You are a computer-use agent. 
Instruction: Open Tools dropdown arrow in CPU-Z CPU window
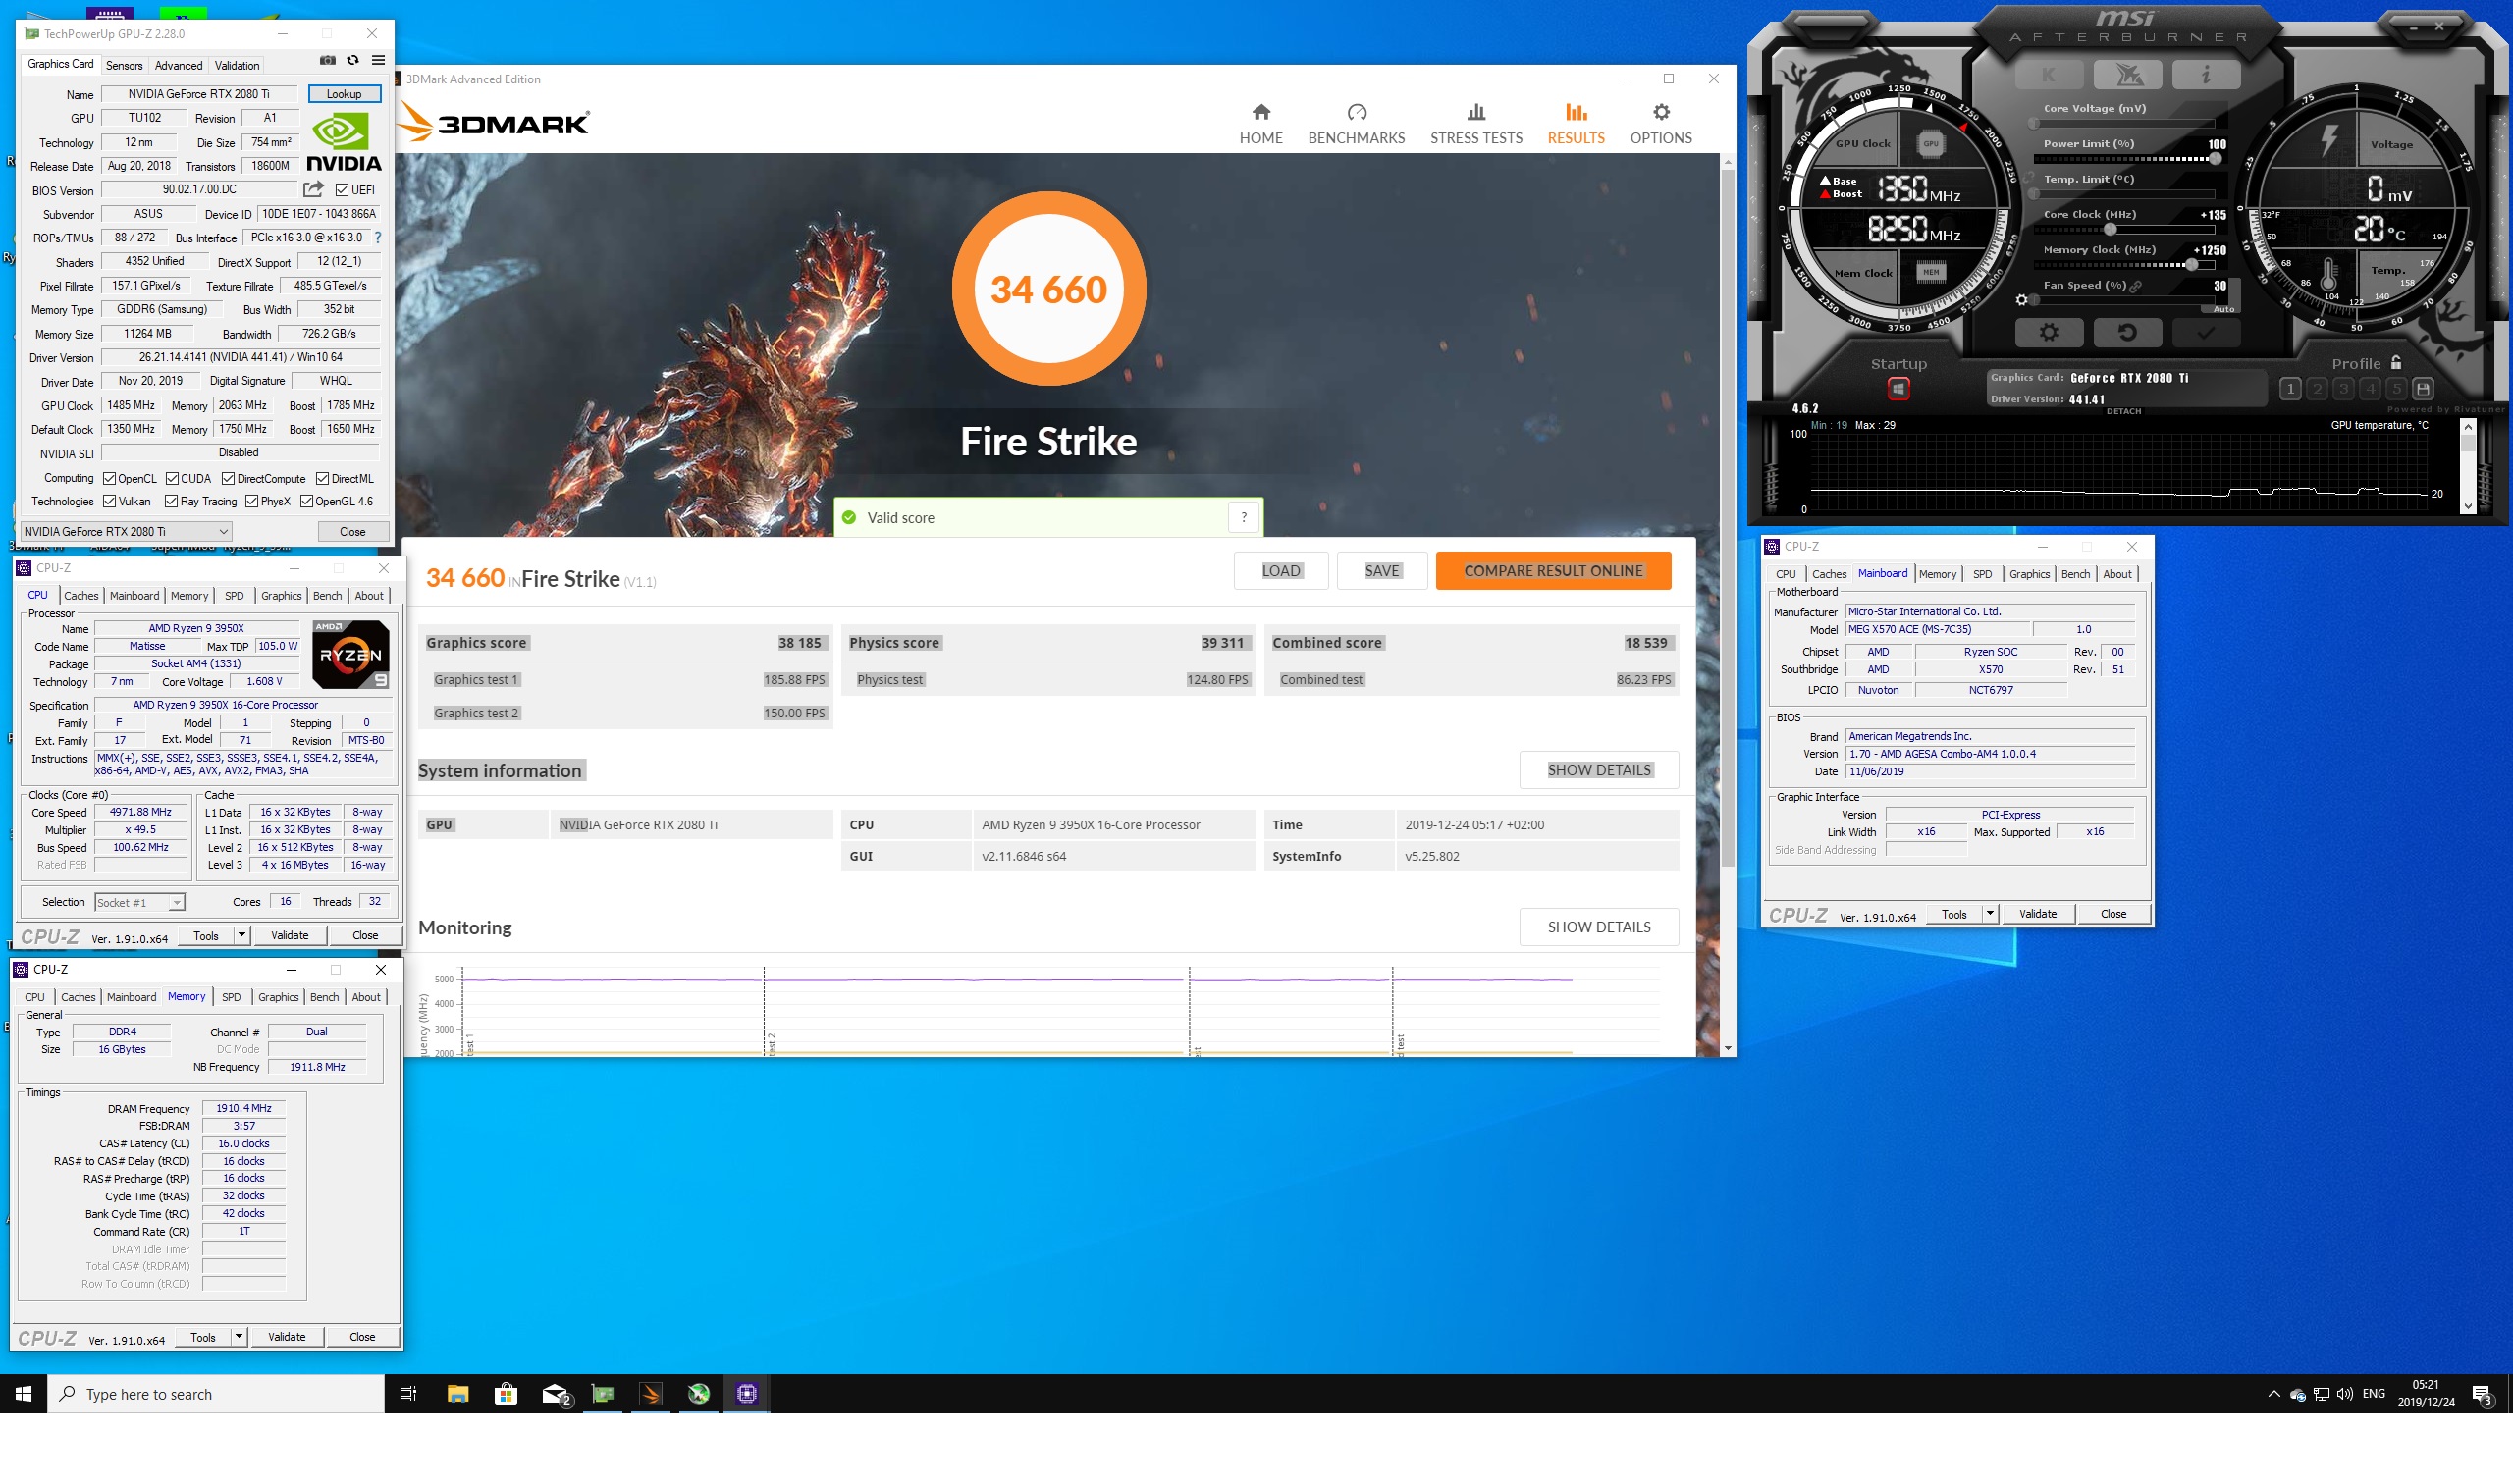[241, 935]
